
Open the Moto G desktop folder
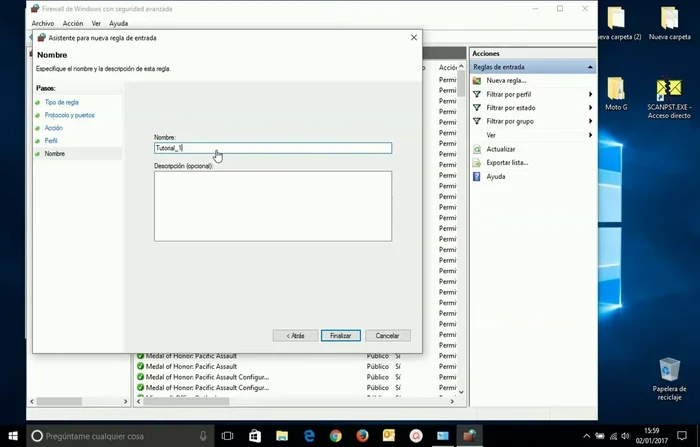[616, 91]
